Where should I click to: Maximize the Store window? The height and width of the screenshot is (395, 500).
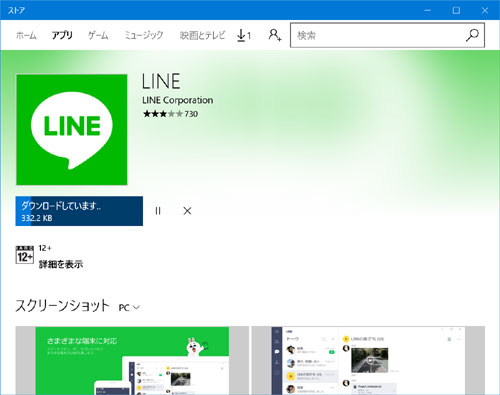pos(456,10)
